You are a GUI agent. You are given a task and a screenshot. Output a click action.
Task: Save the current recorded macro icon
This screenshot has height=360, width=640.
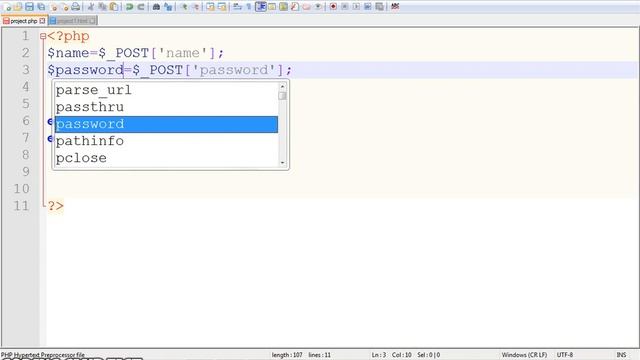(x=380, y=7)
